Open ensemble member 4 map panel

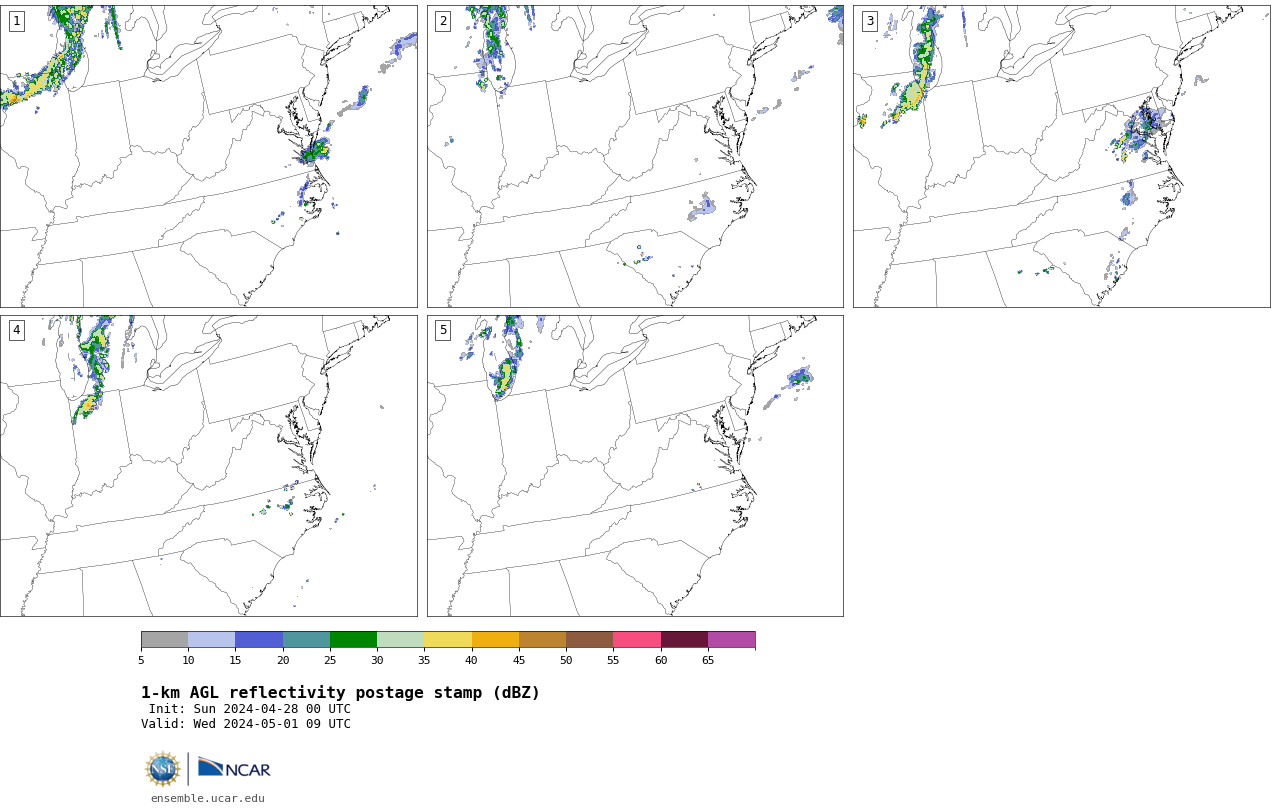pyautogui.click(x=208, y=466)
